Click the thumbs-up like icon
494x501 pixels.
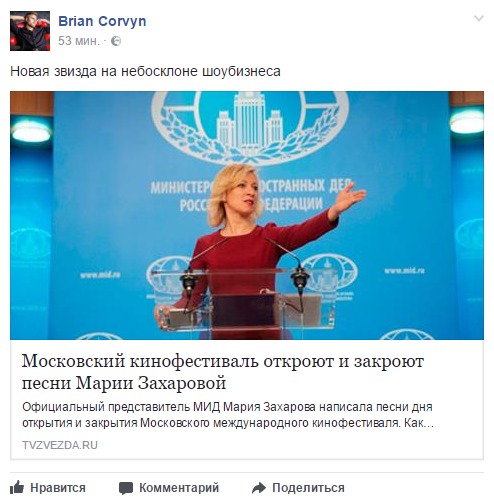[17, 488]
